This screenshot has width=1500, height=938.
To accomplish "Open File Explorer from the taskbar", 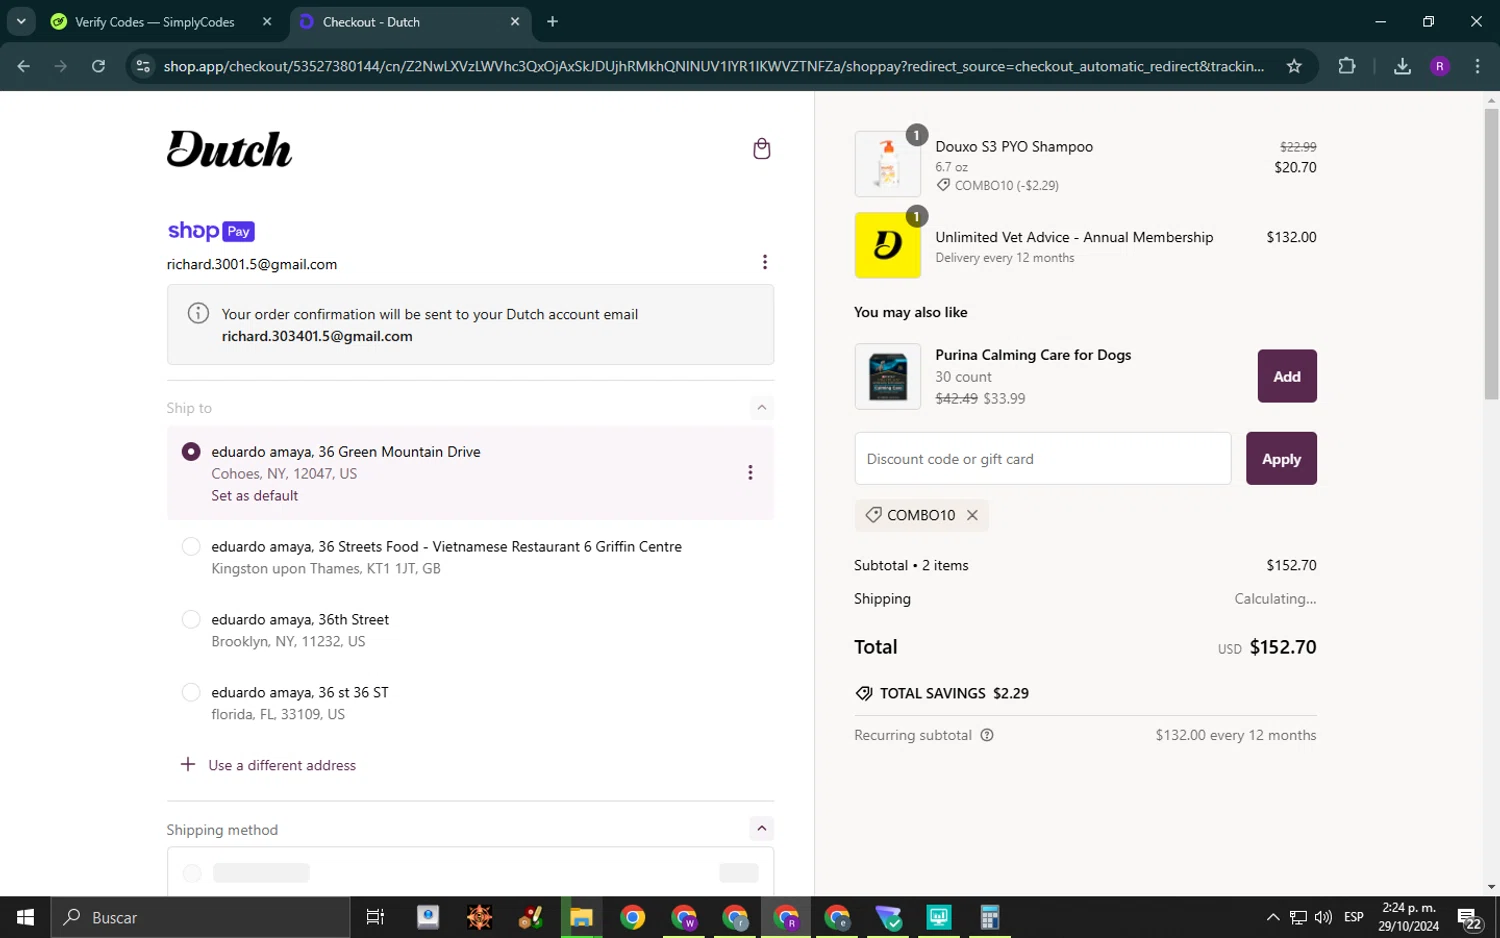I will (x=581, y=917).
